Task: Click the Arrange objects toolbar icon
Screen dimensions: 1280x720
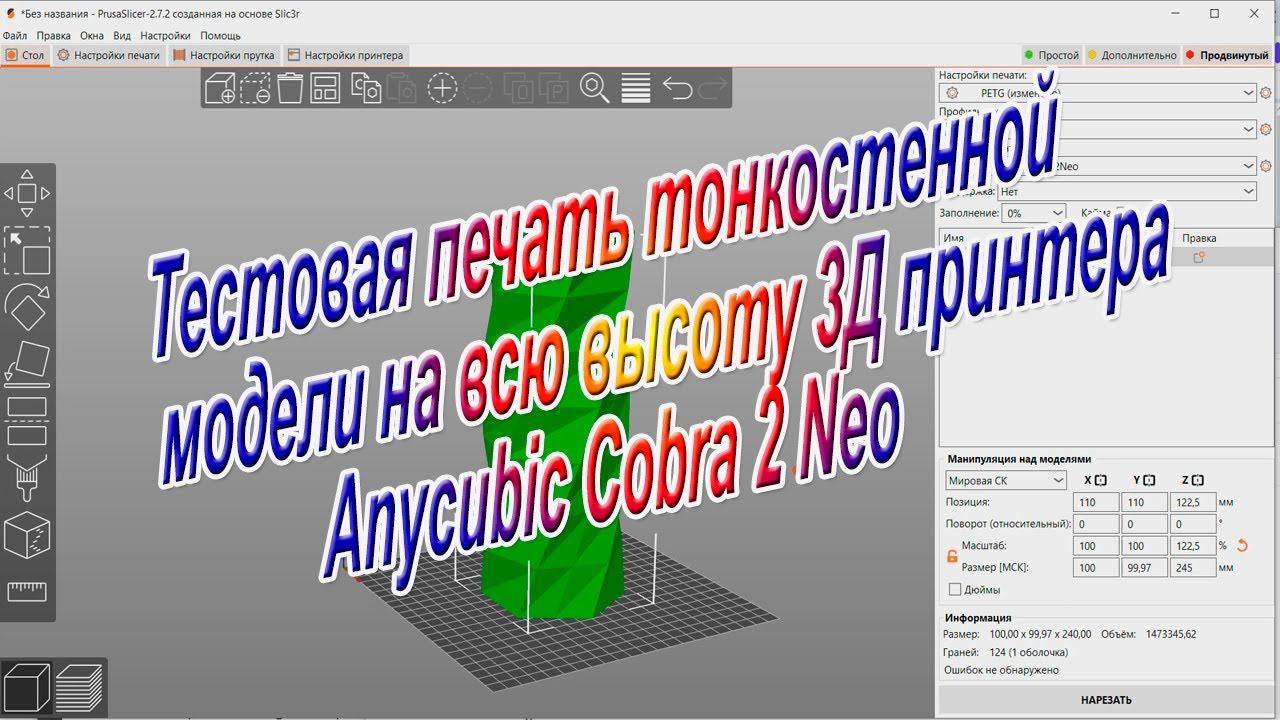Action: pos(325,88)
